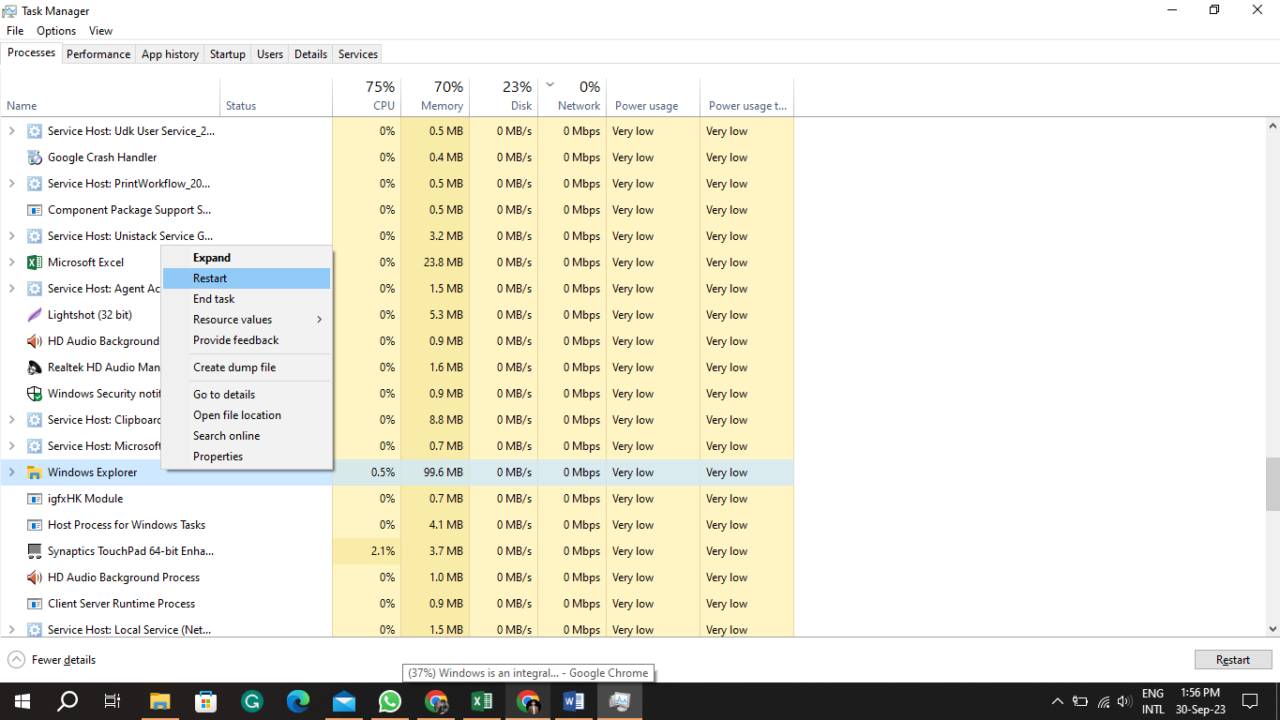This screenshot has height=720, width=1280.
Task: Select the Lightshot (32 bit) process icon
Action: point(33,315)
